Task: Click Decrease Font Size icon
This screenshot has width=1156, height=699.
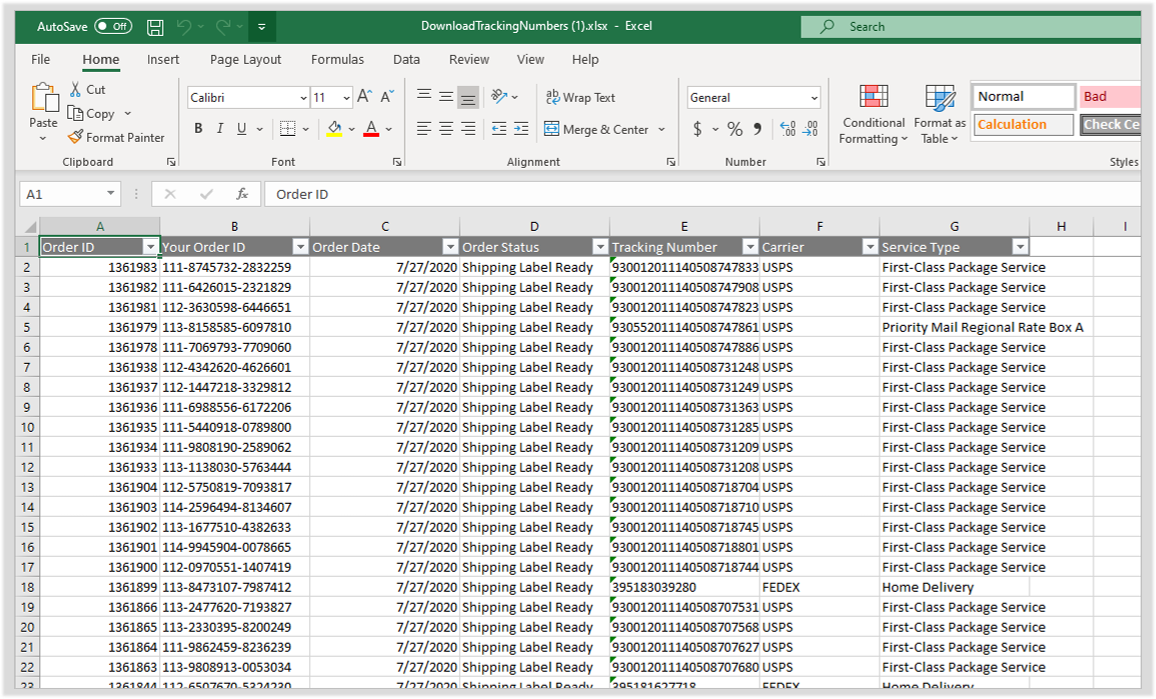Action: pos(388,97)
